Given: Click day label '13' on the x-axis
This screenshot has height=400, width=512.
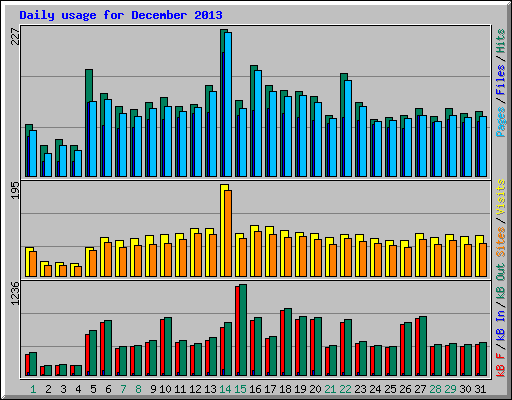Looking at the screenshot, I should pos(210,389).
